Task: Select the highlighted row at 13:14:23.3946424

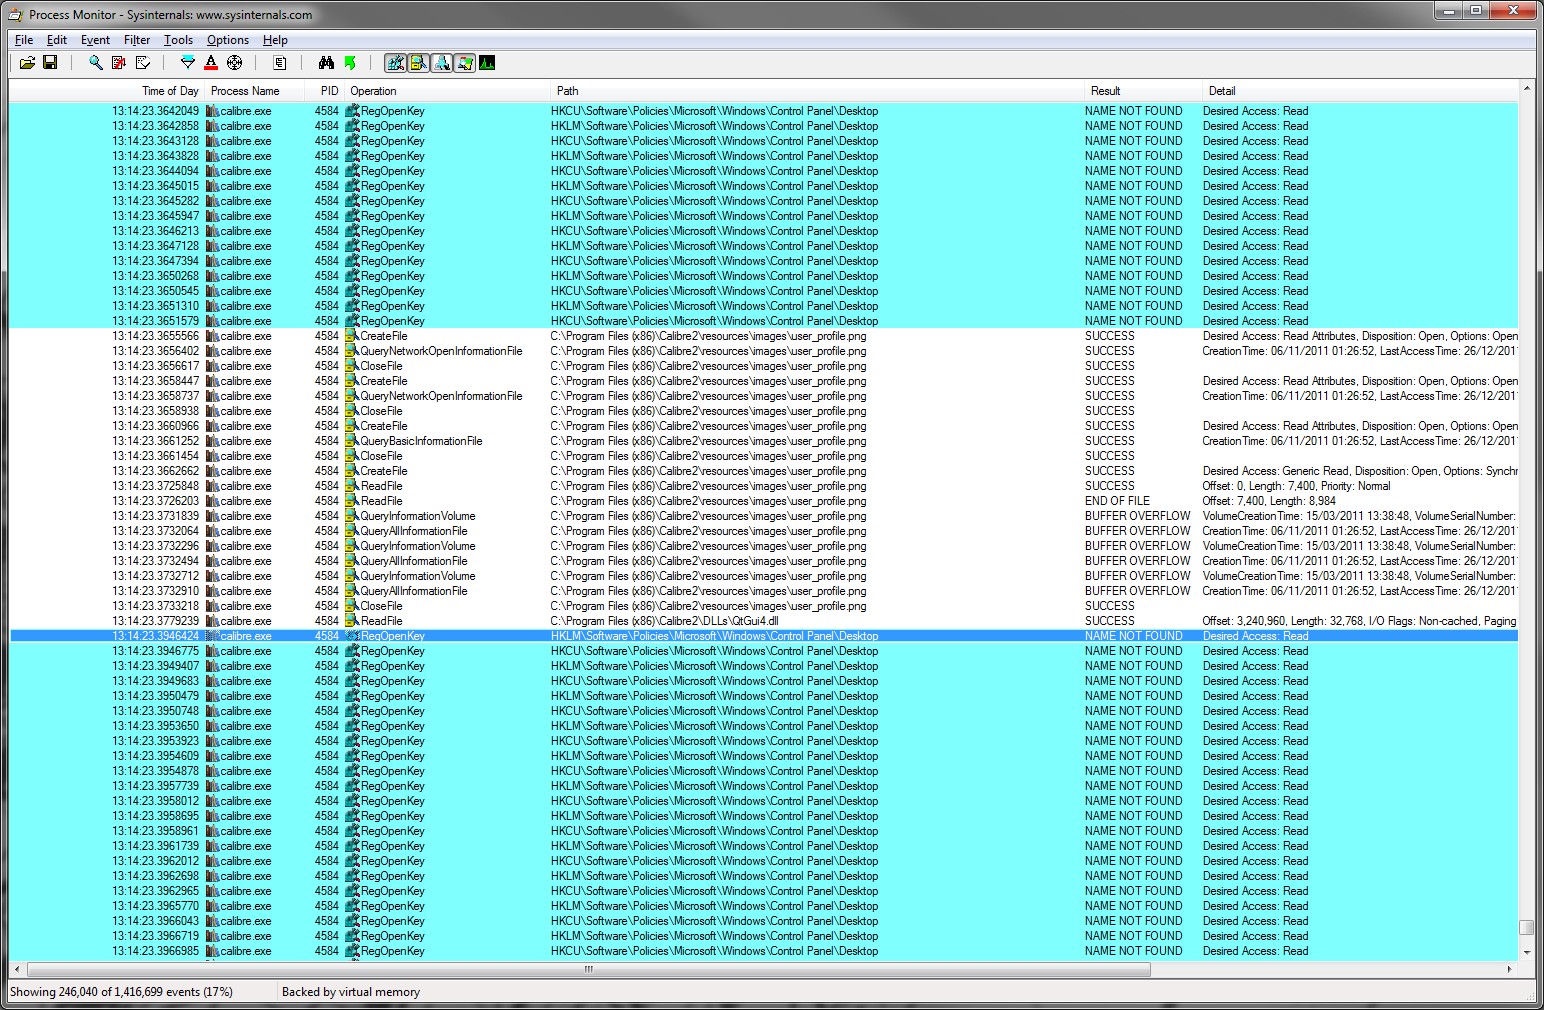Action: pyautogui.click(x=764, y=636)
